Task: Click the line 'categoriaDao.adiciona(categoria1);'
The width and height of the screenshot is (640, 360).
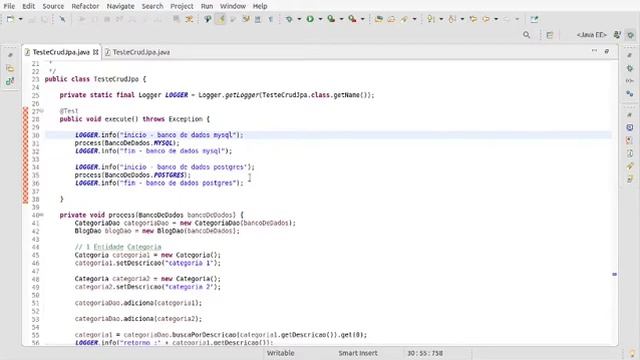Action: (x=138, y=303)
